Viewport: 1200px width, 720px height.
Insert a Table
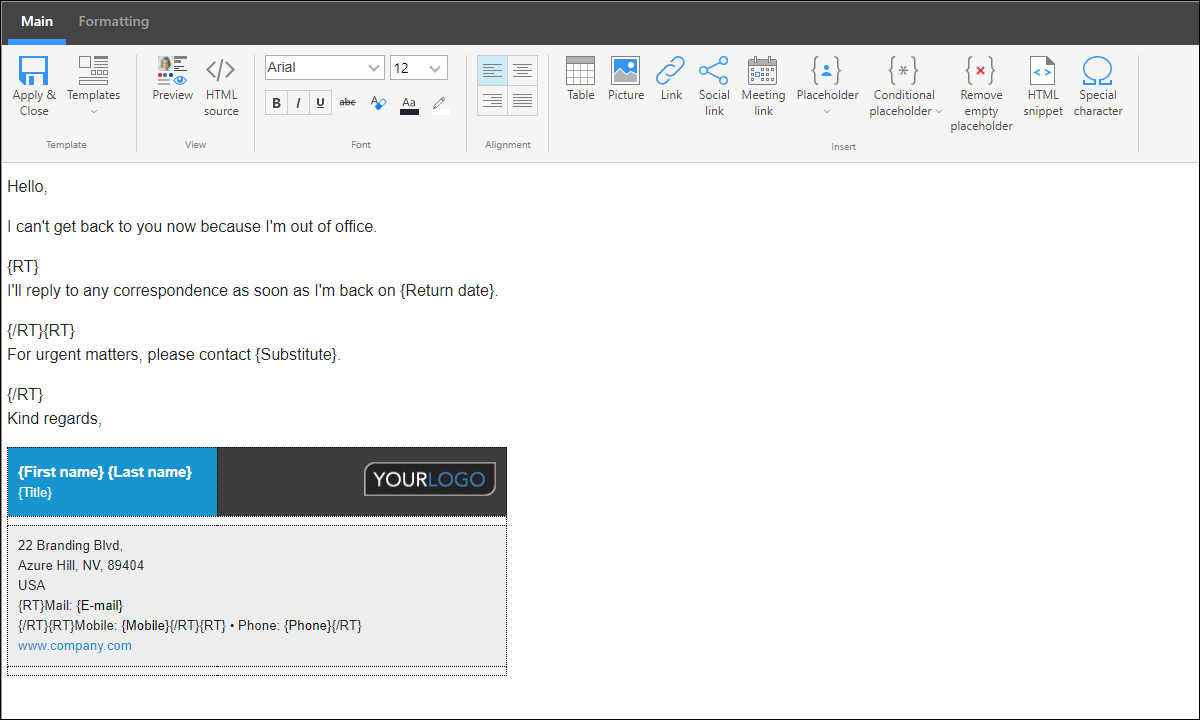[x=581, y=79]
